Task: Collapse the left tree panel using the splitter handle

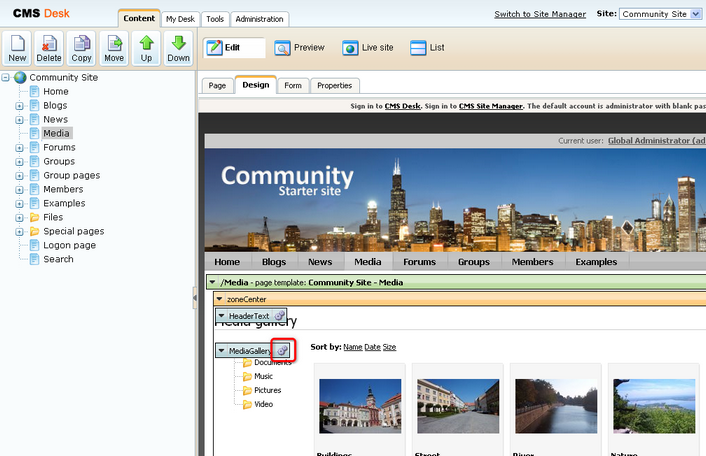Action: pyautogui.click(x=195, y=298)
